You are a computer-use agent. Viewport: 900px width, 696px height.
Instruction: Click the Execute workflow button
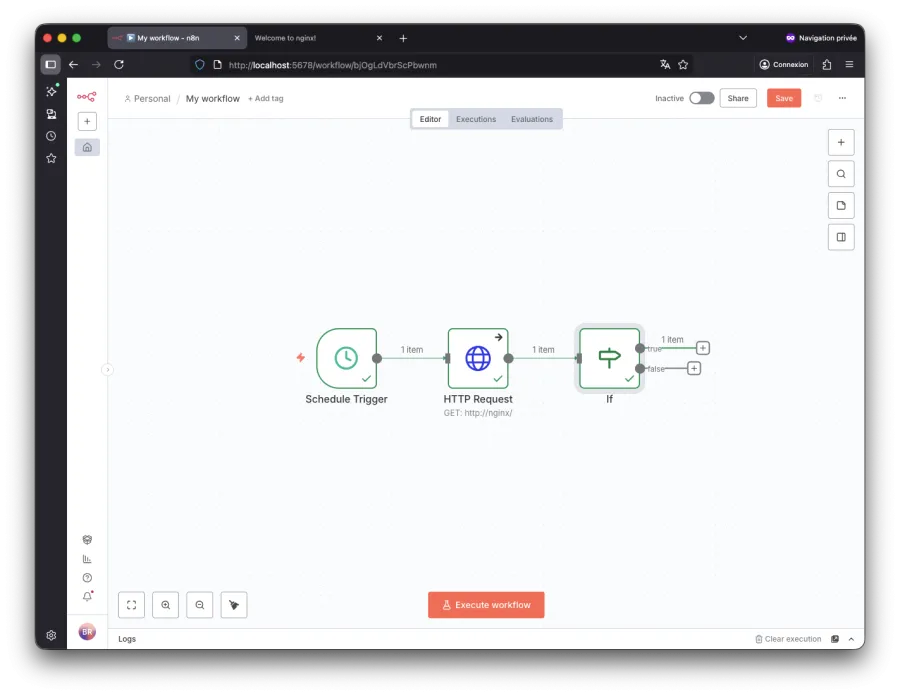point(486,605)
